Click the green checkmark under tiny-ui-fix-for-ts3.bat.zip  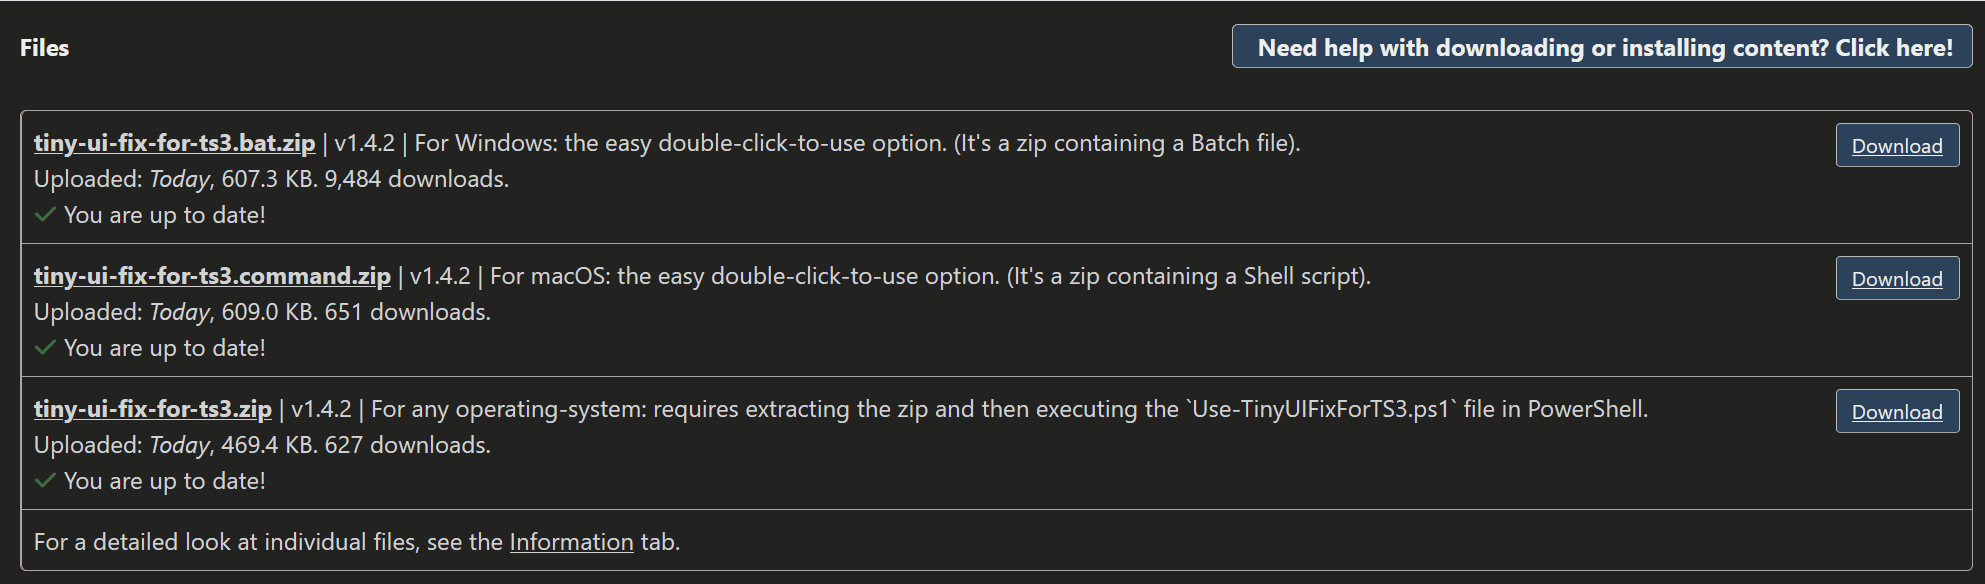pyautogui.click(x=45, y=215)
